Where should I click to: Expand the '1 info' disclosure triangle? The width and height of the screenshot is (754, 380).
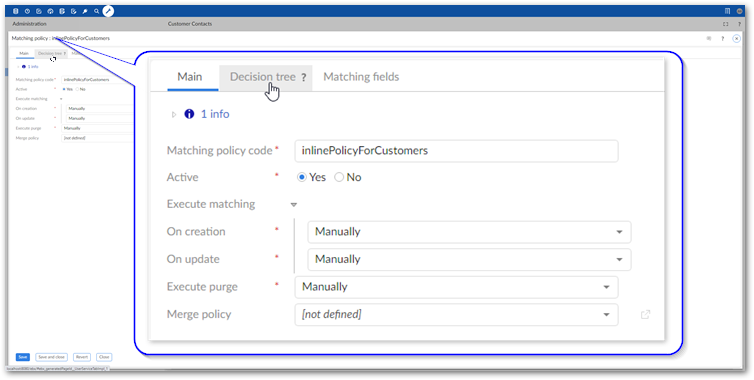[x=174, y=114]
